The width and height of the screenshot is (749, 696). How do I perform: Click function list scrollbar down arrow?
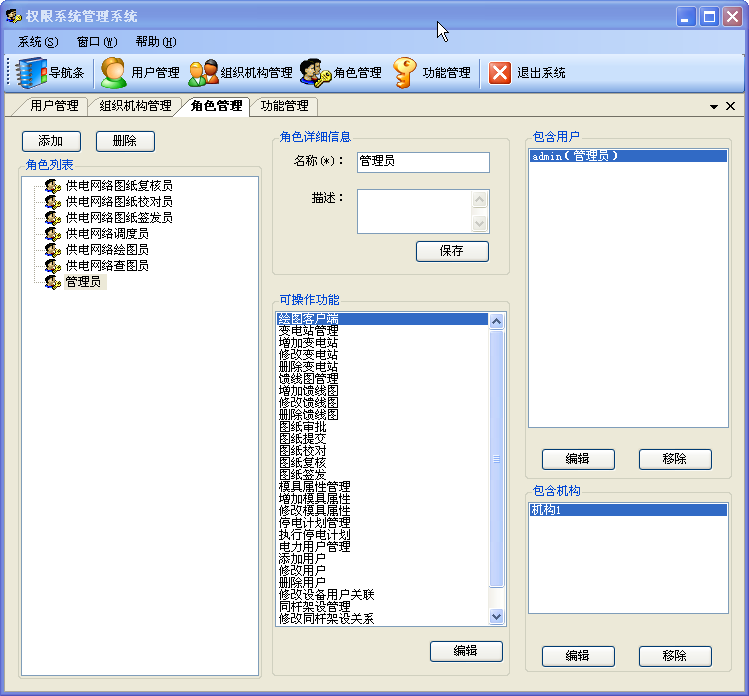496,616
